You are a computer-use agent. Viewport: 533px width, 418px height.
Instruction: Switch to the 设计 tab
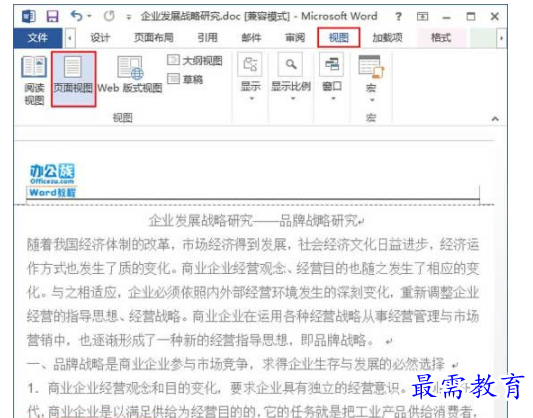(x=100, y=37)
